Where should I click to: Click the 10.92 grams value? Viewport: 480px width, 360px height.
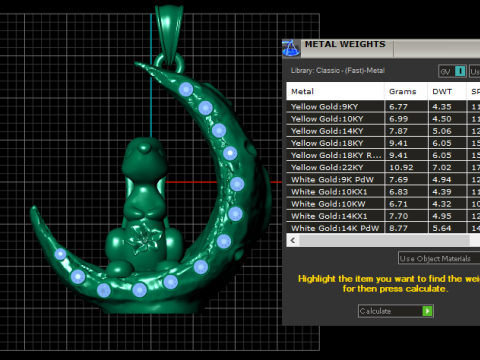point(401,167)
